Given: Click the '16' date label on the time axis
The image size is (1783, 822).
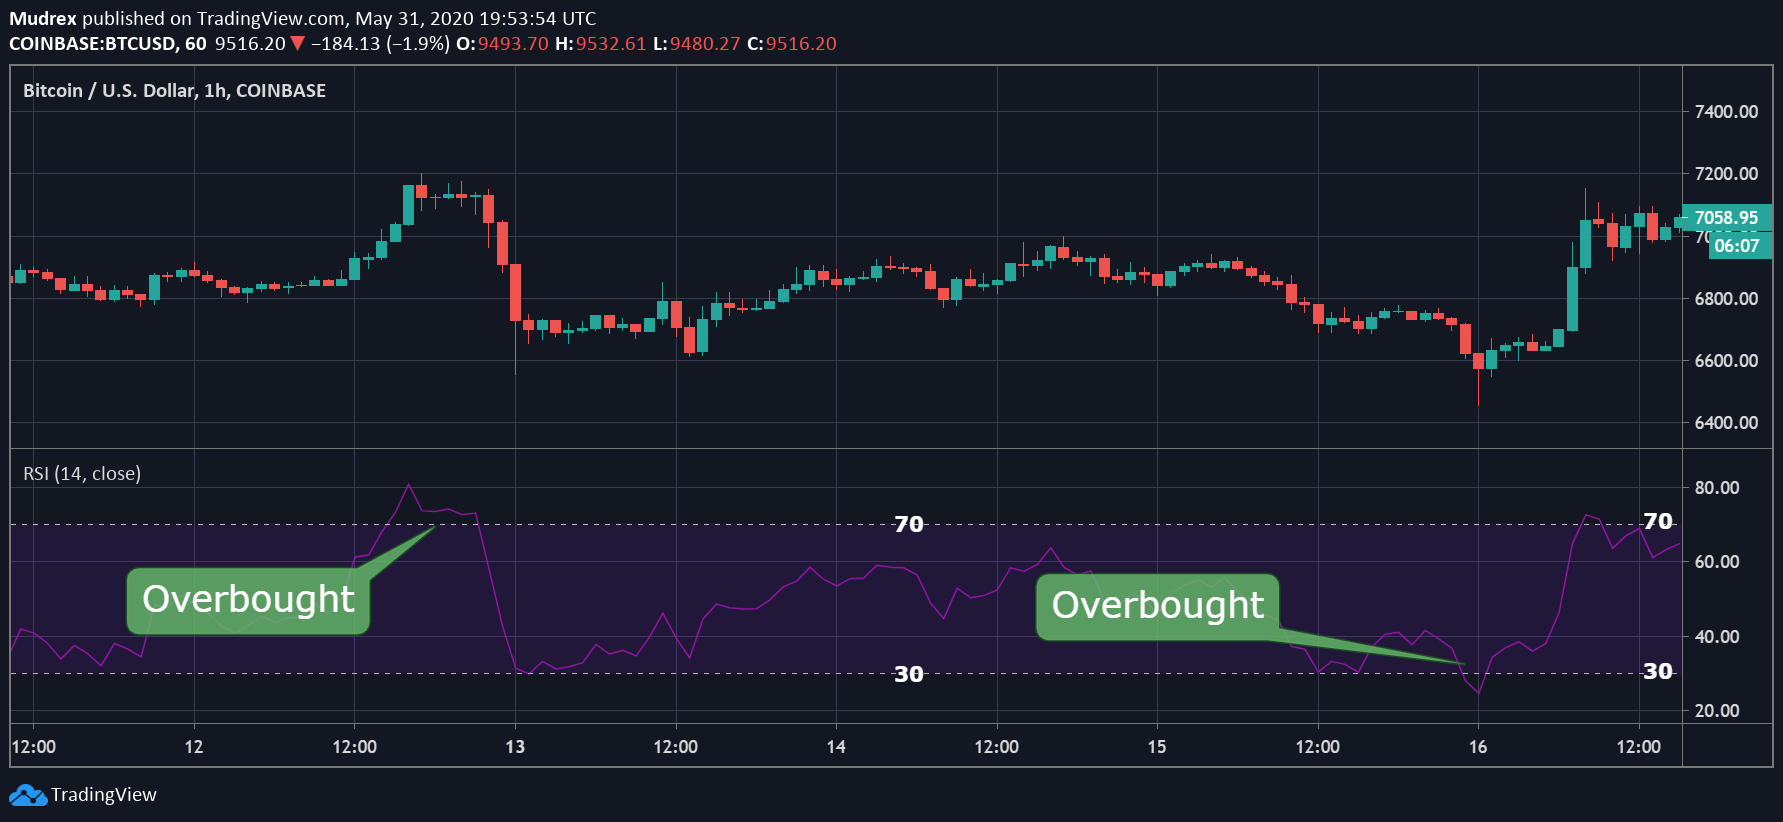Looking at the screenshot, I should pyautogui.click(x=1478, y=747).
